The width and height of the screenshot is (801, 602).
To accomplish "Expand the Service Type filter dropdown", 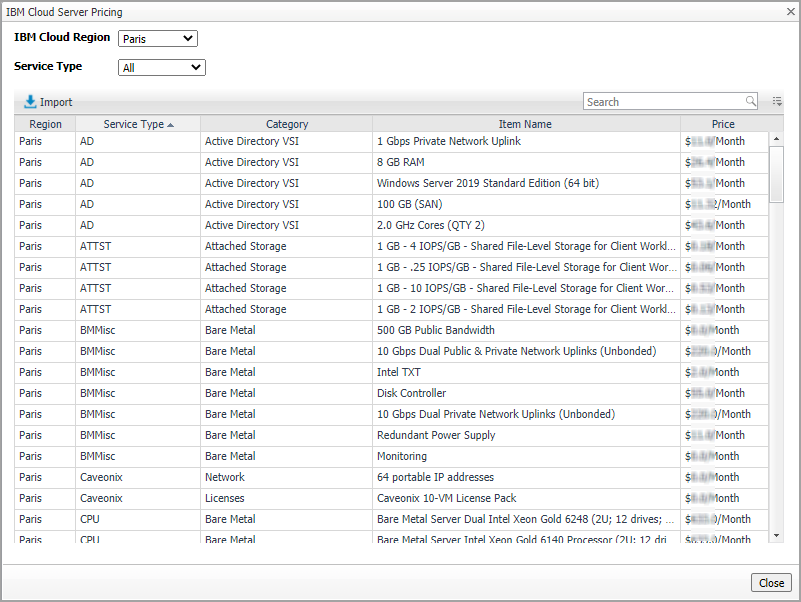I will click(161, 68).
